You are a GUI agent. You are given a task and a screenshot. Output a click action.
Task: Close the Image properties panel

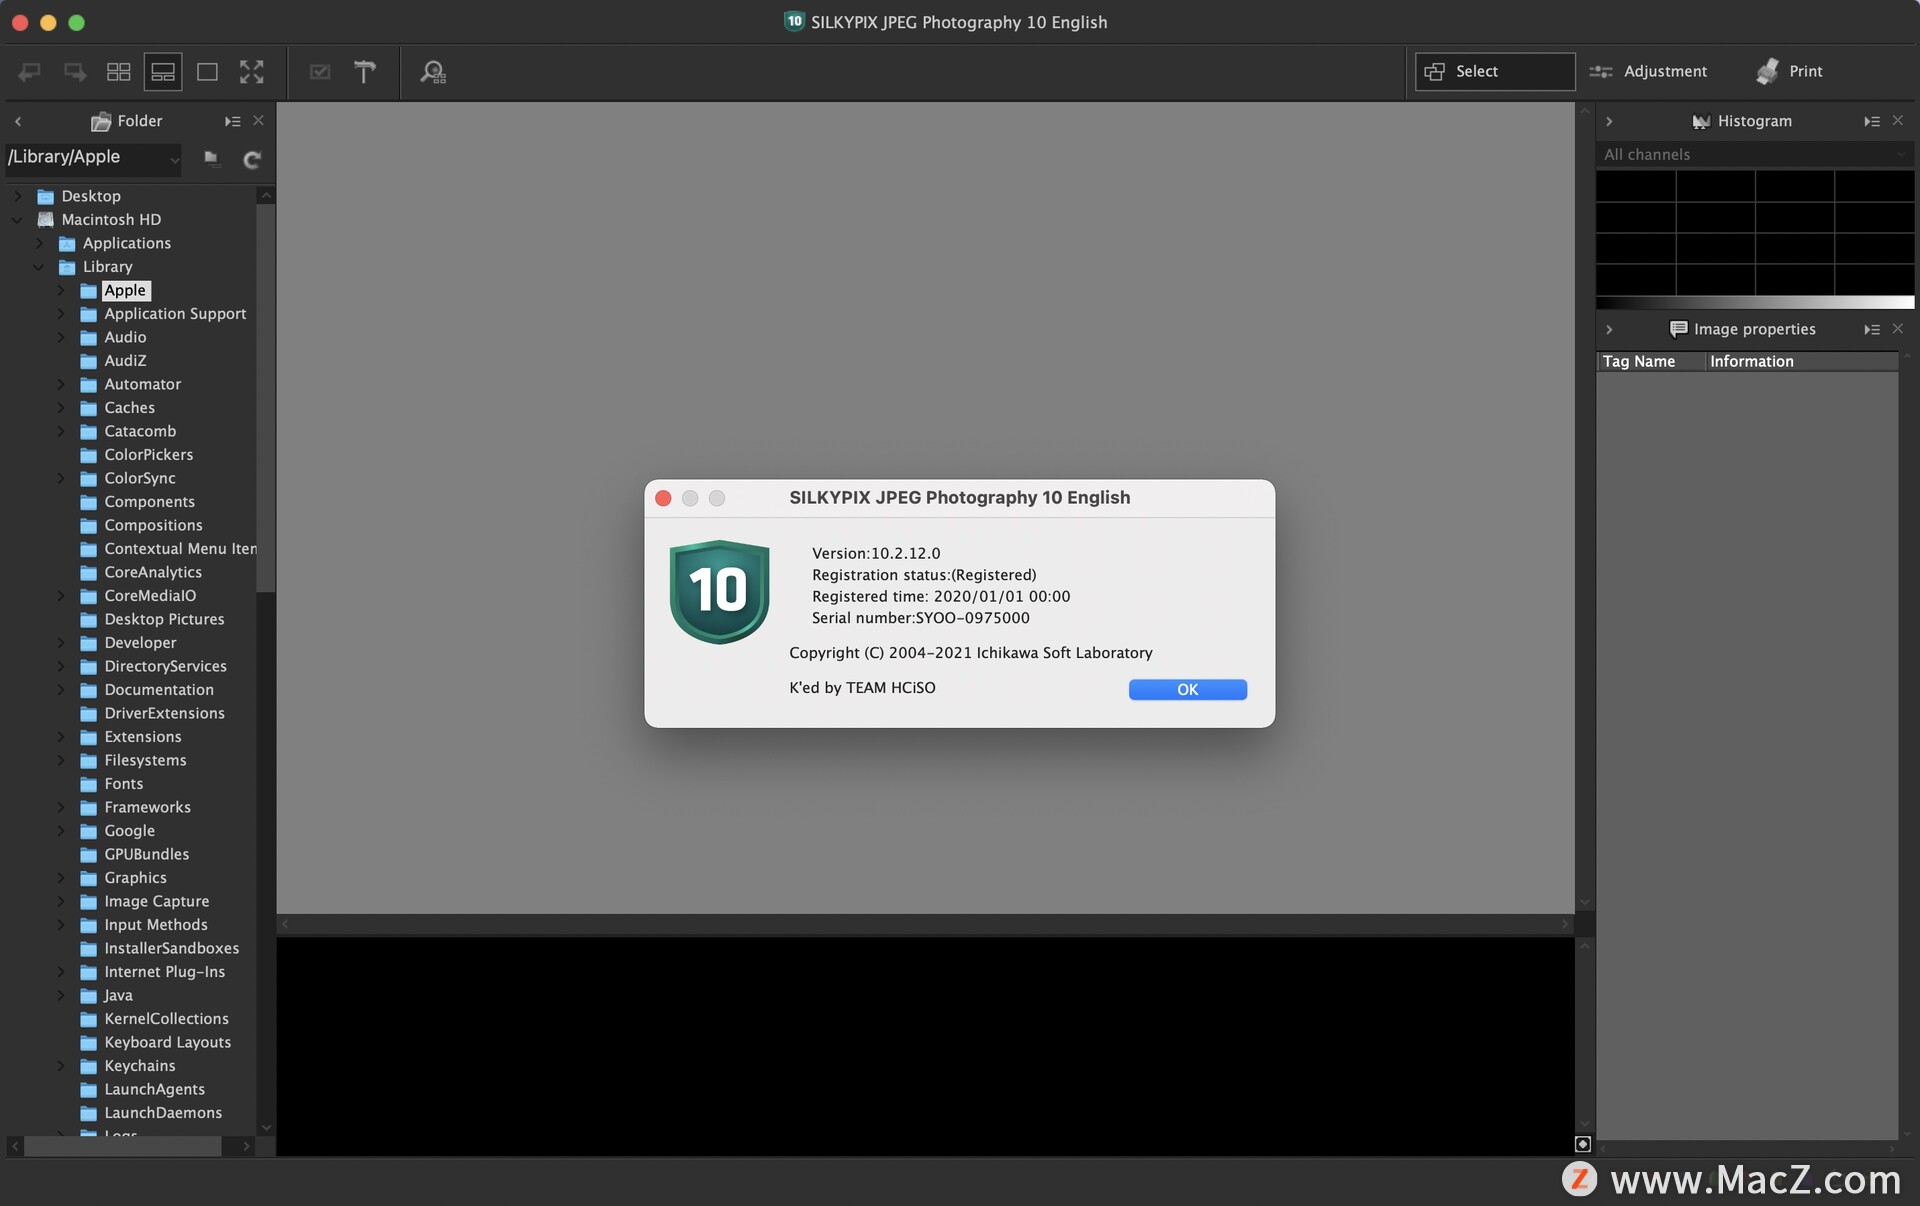pyautogui.click(x=1898, y=328)
